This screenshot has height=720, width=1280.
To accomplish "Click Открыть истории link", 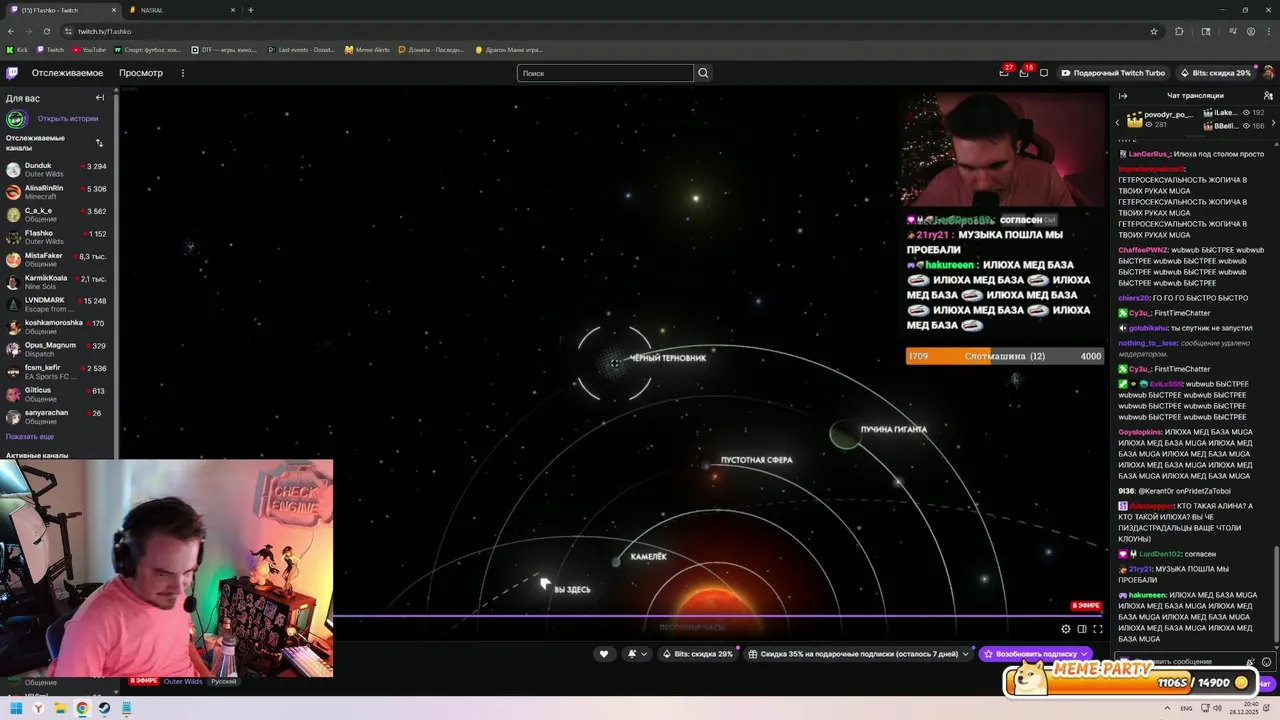I will (x=67, y=119).
